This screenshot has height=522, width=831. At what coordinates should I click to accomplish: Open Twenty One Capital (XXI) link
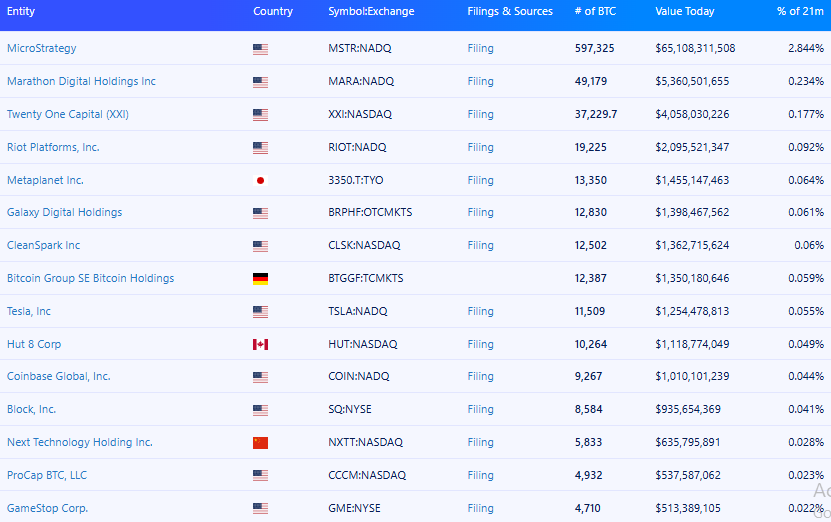pos(68,114)
